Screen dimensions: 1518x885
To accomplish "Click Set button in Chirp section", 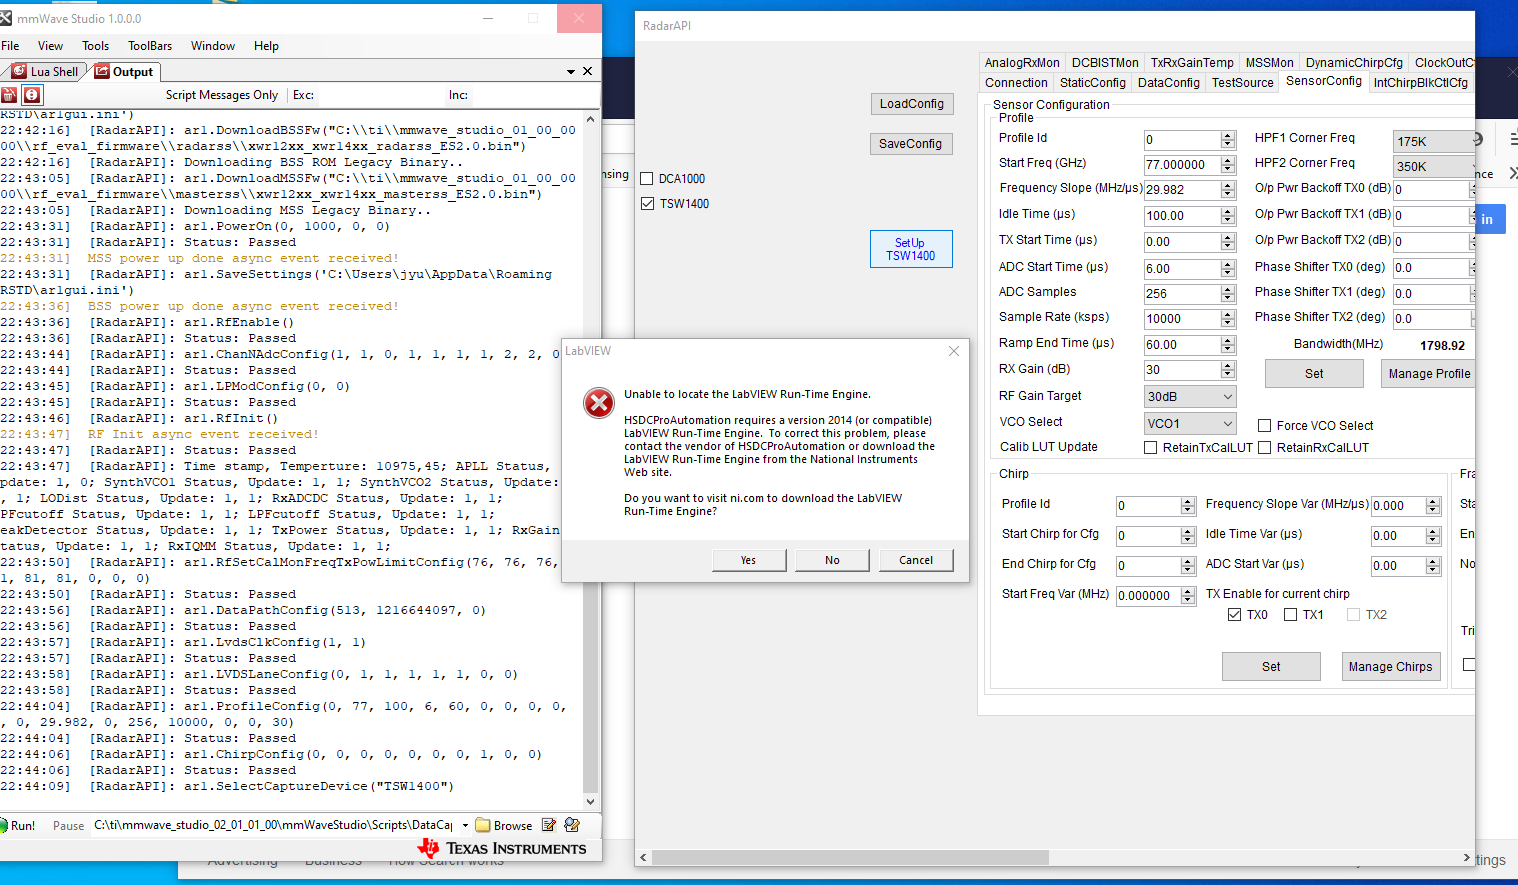I will coord(1271,667).
